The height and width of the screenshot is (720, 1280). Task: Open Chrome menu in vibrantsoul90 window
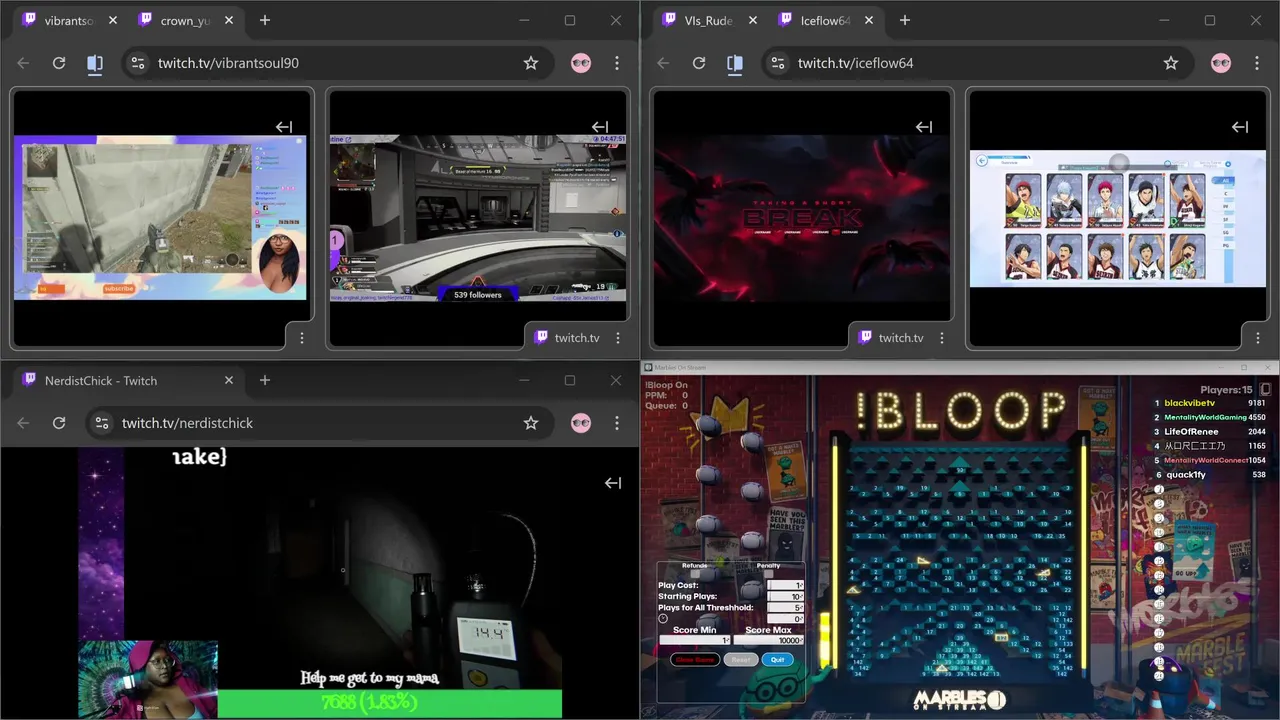pos(617,63)
